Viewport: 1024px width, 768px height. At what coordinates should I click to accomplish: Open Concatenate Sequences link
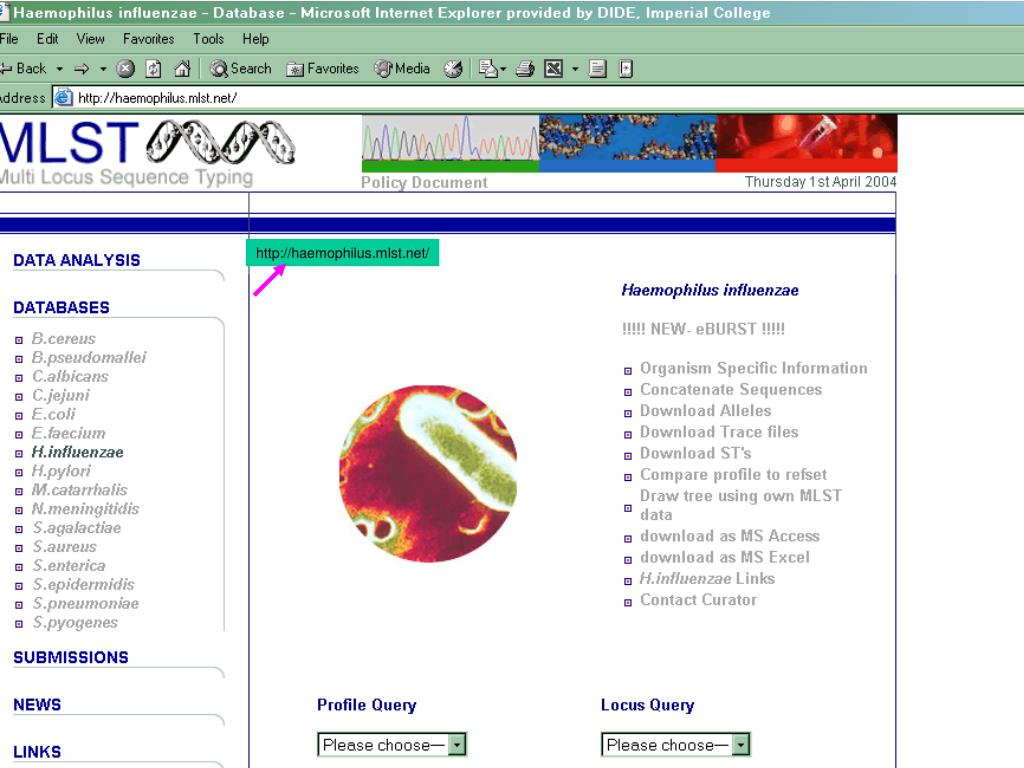pos(731,390)
